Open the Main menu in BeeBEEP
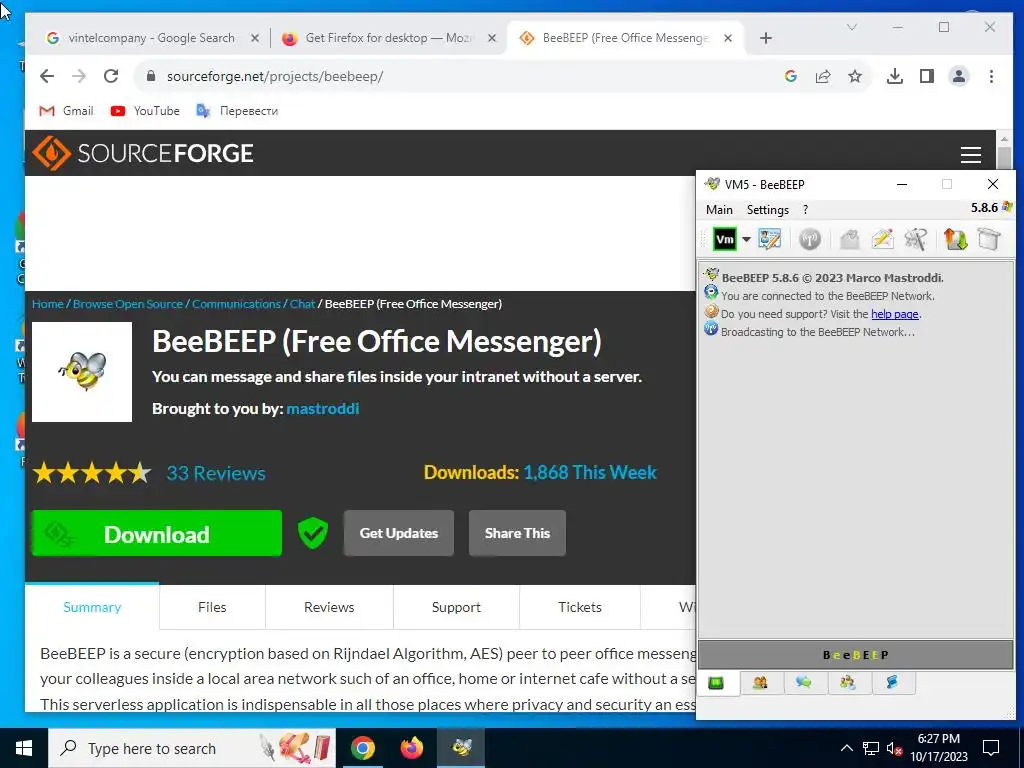 pyautogui.click(x=719, y=210)
